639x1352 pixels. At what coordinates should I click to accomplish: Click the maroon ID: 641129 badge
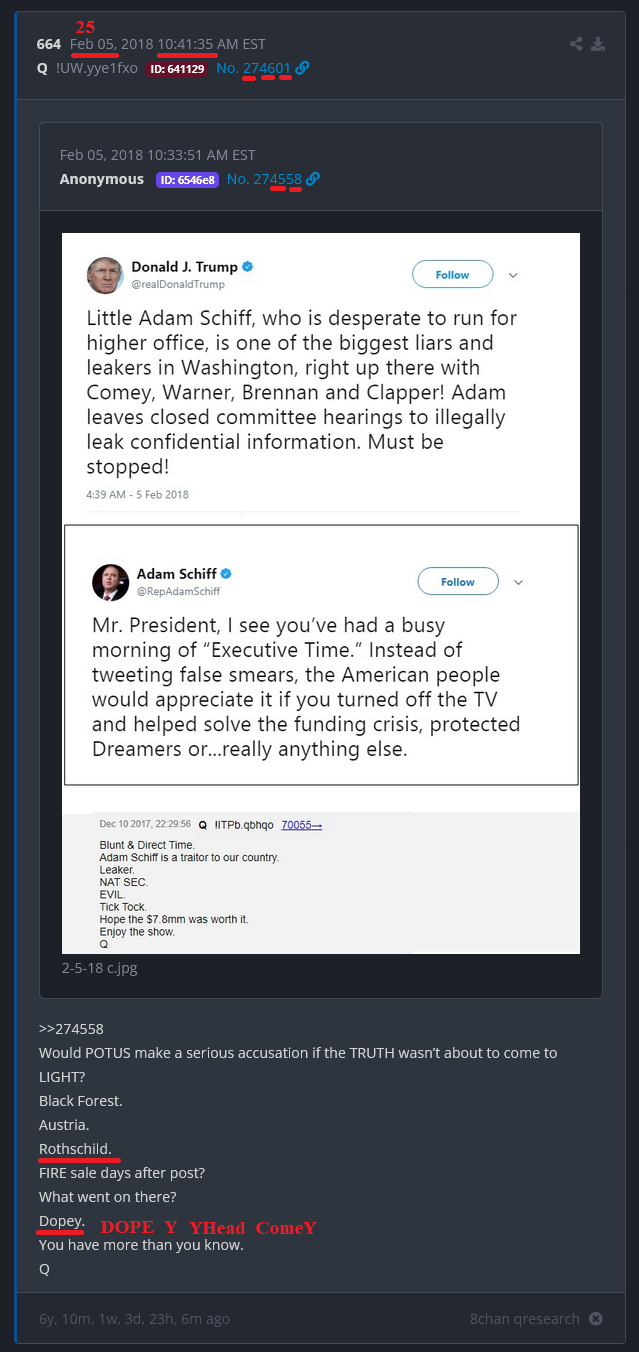click(x=176, y=69)
